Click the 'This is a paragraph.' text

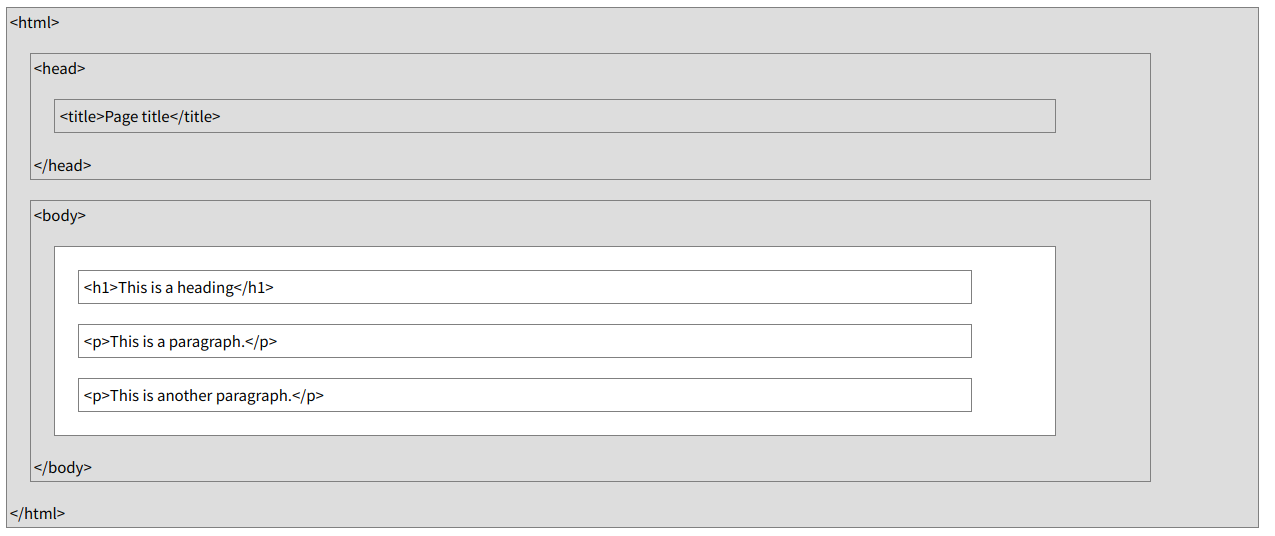(177, 341)
